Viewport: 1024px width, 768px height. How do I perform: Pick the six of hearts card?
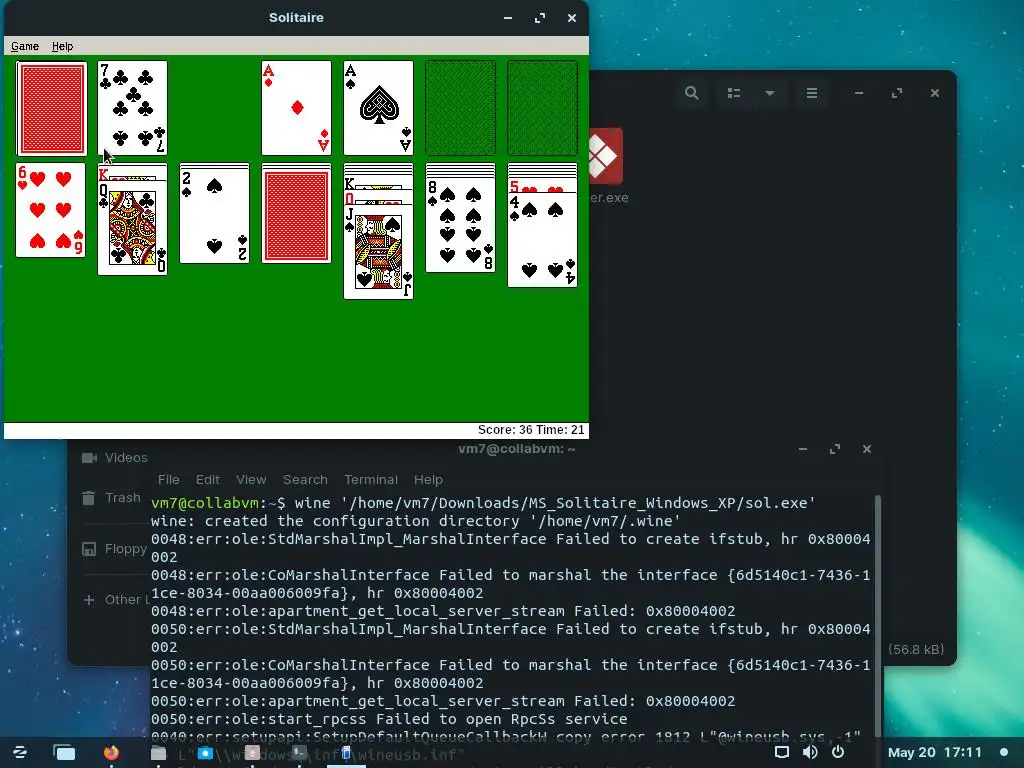(51, 210)
